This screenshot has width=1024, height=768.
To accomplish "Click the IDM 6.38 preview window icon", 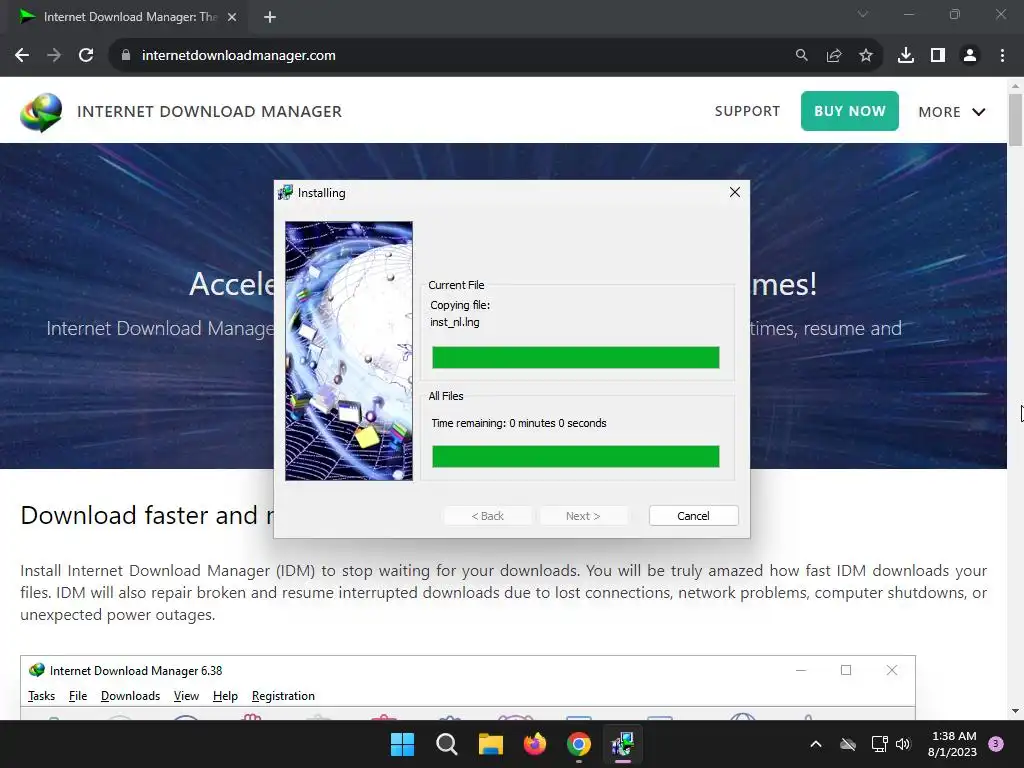I will (x=37, y=670).
